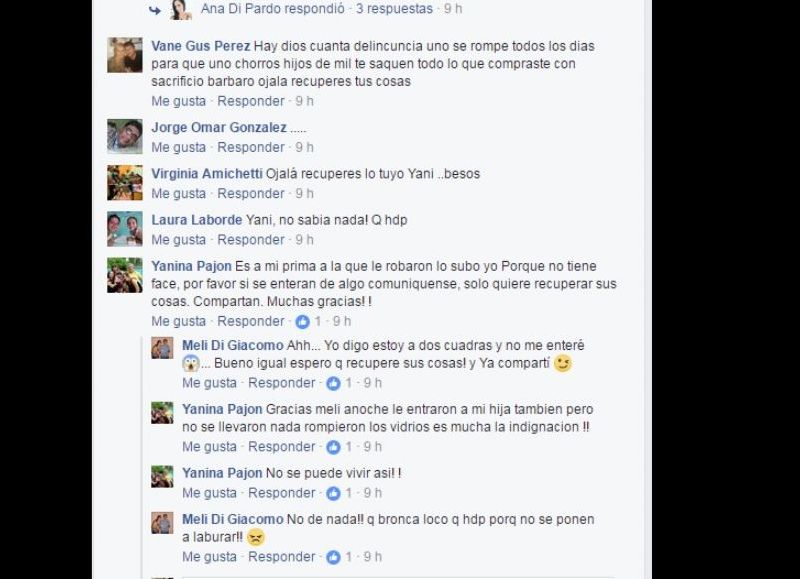The width and height of the screenshot is (800, 579).
Task: Open the like count on Yanina Pajon's prima comment
Action: (317, 321)
